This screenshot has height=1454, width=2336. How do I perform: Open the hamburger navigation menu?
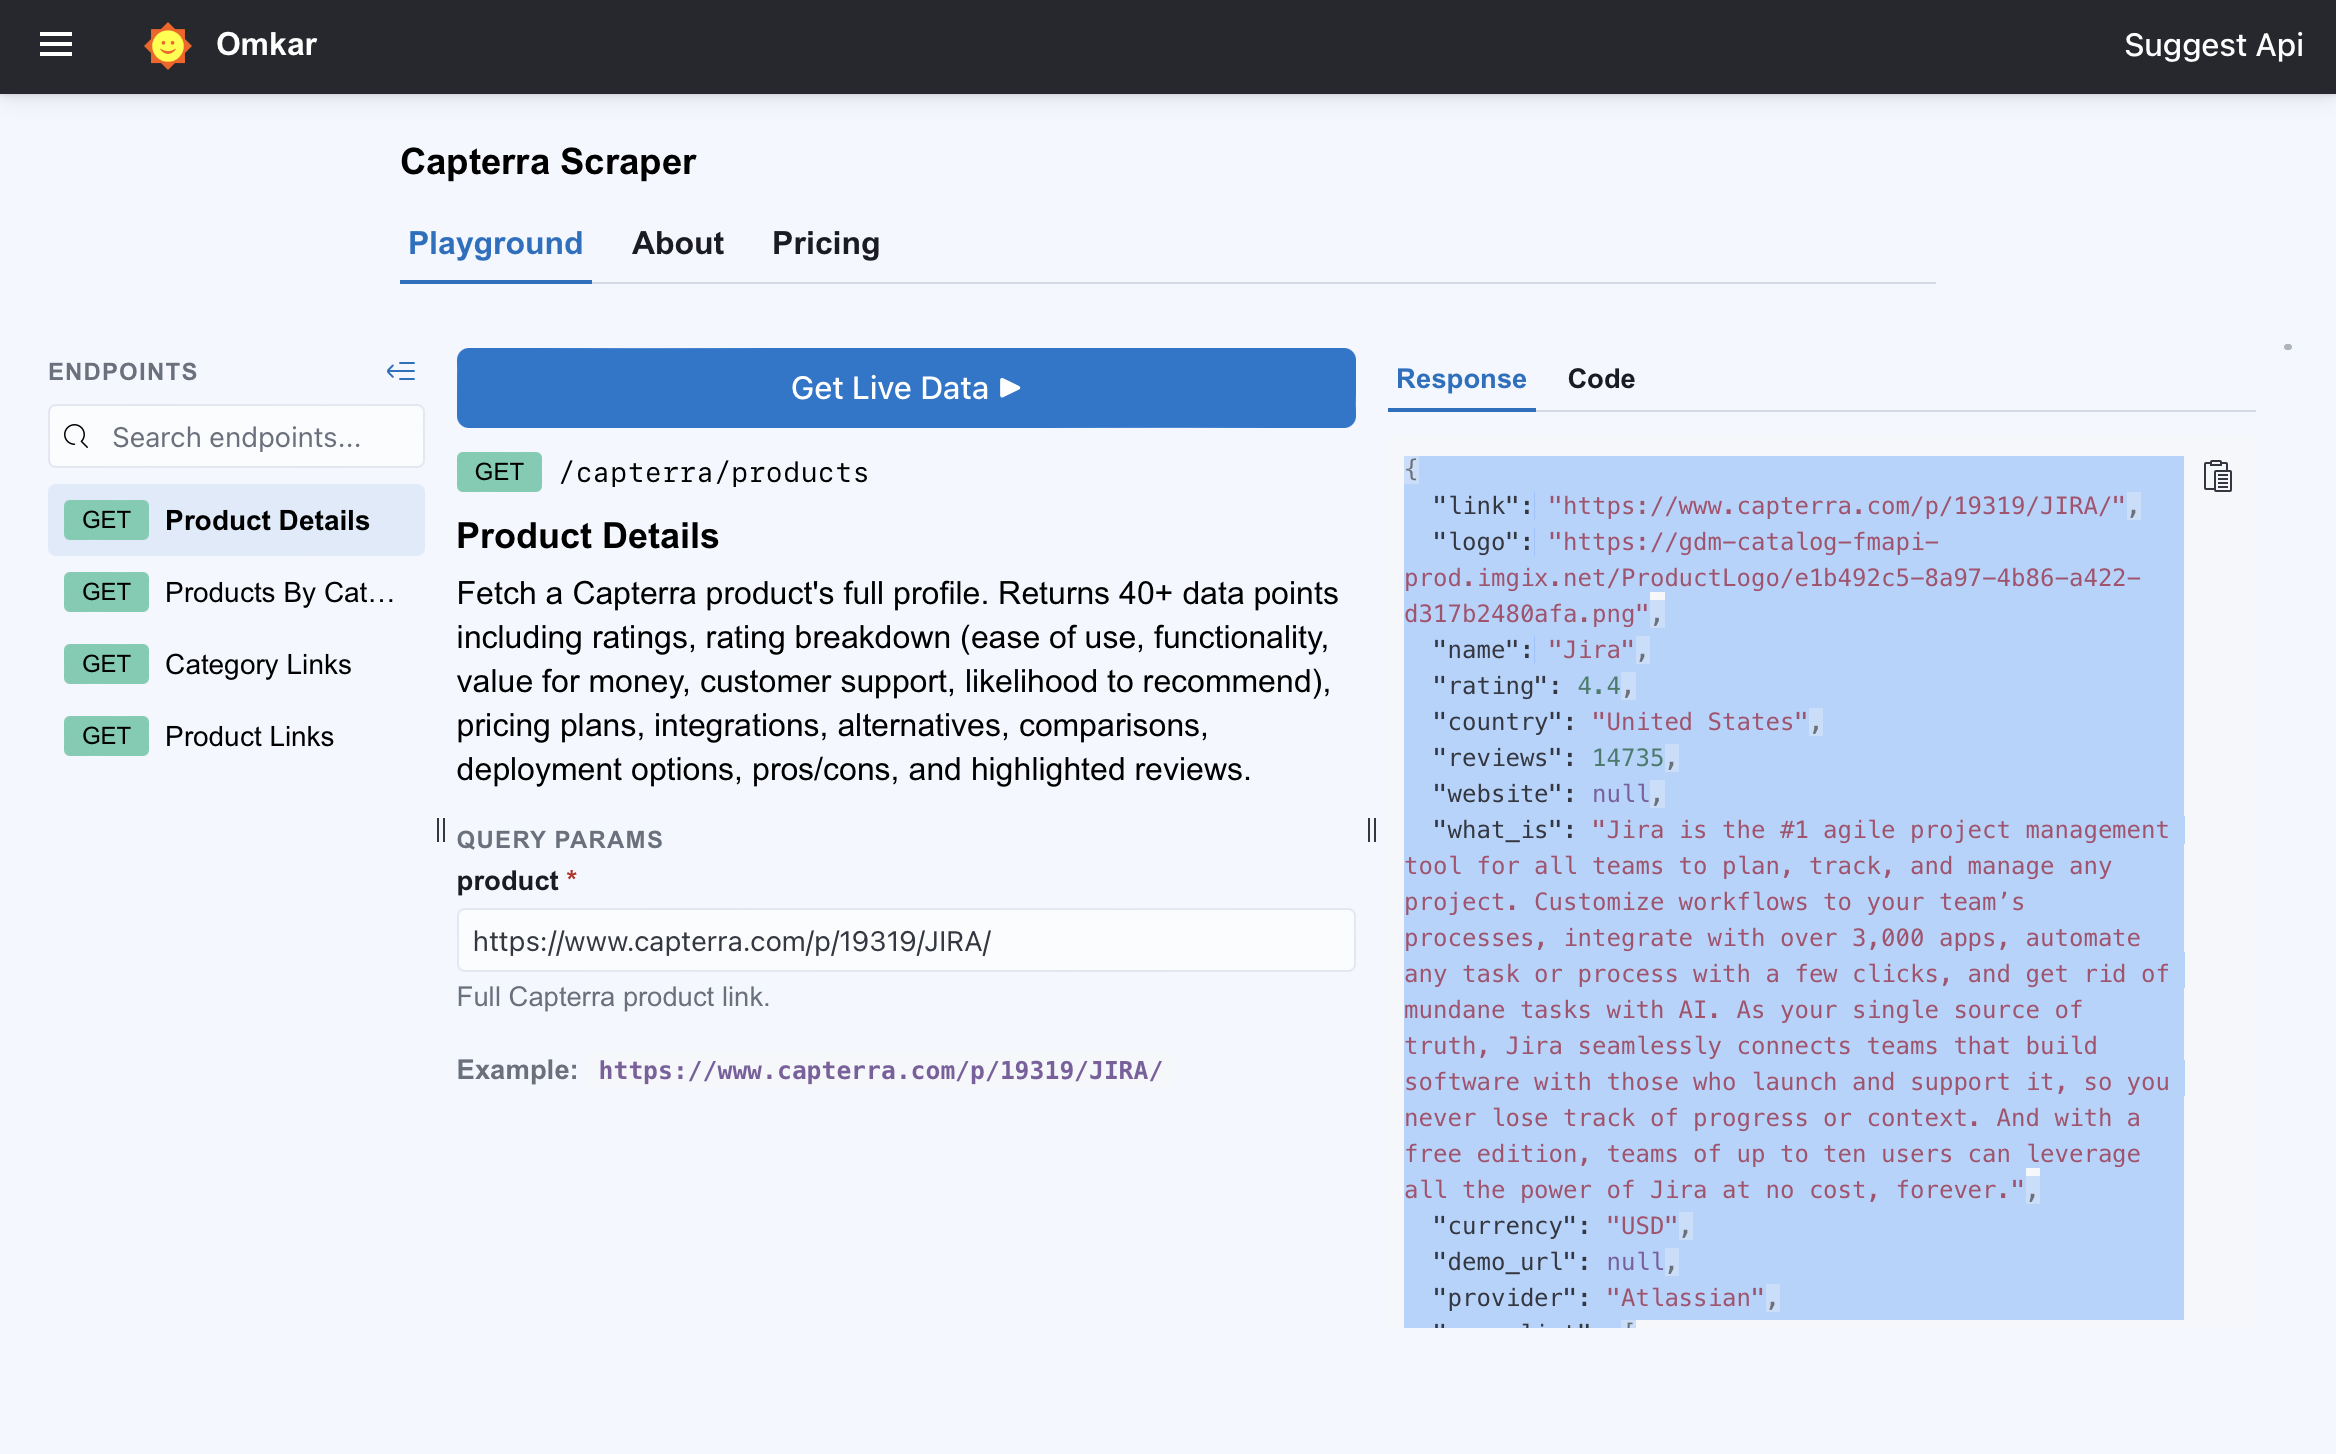click(x=56, y=45)
